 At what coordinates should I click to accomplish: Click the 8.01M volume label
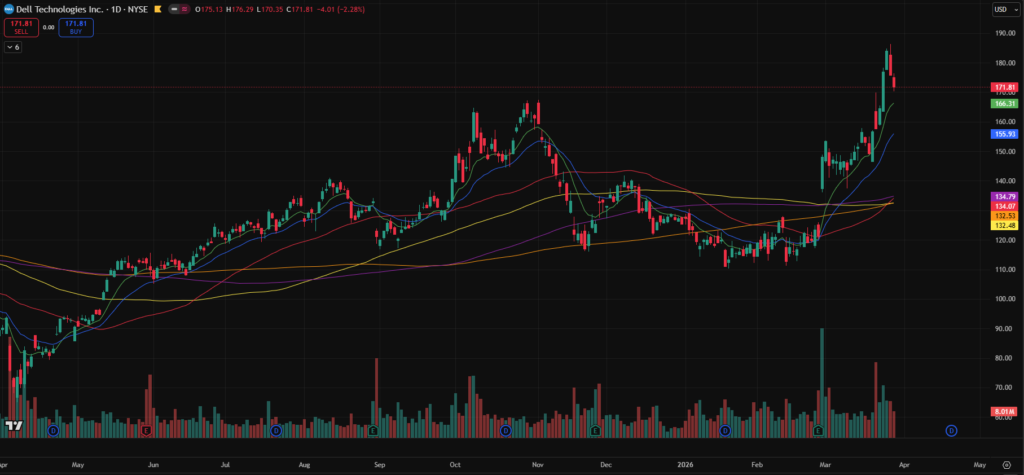(1004, 411)
